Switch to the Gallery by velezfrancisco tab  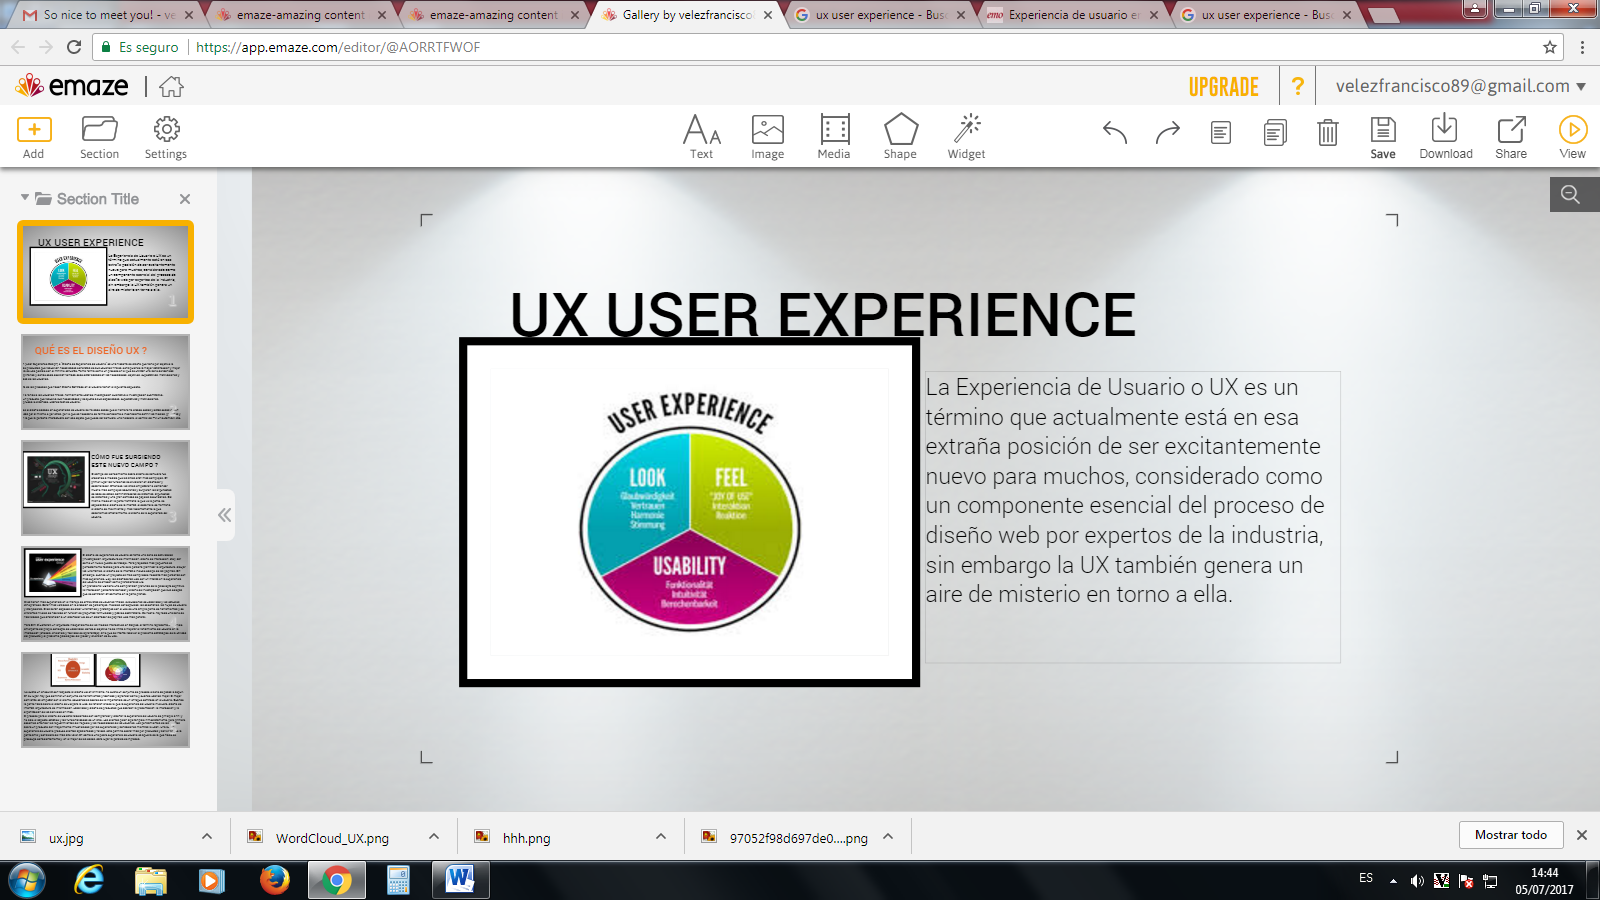(x=688, y=15)
